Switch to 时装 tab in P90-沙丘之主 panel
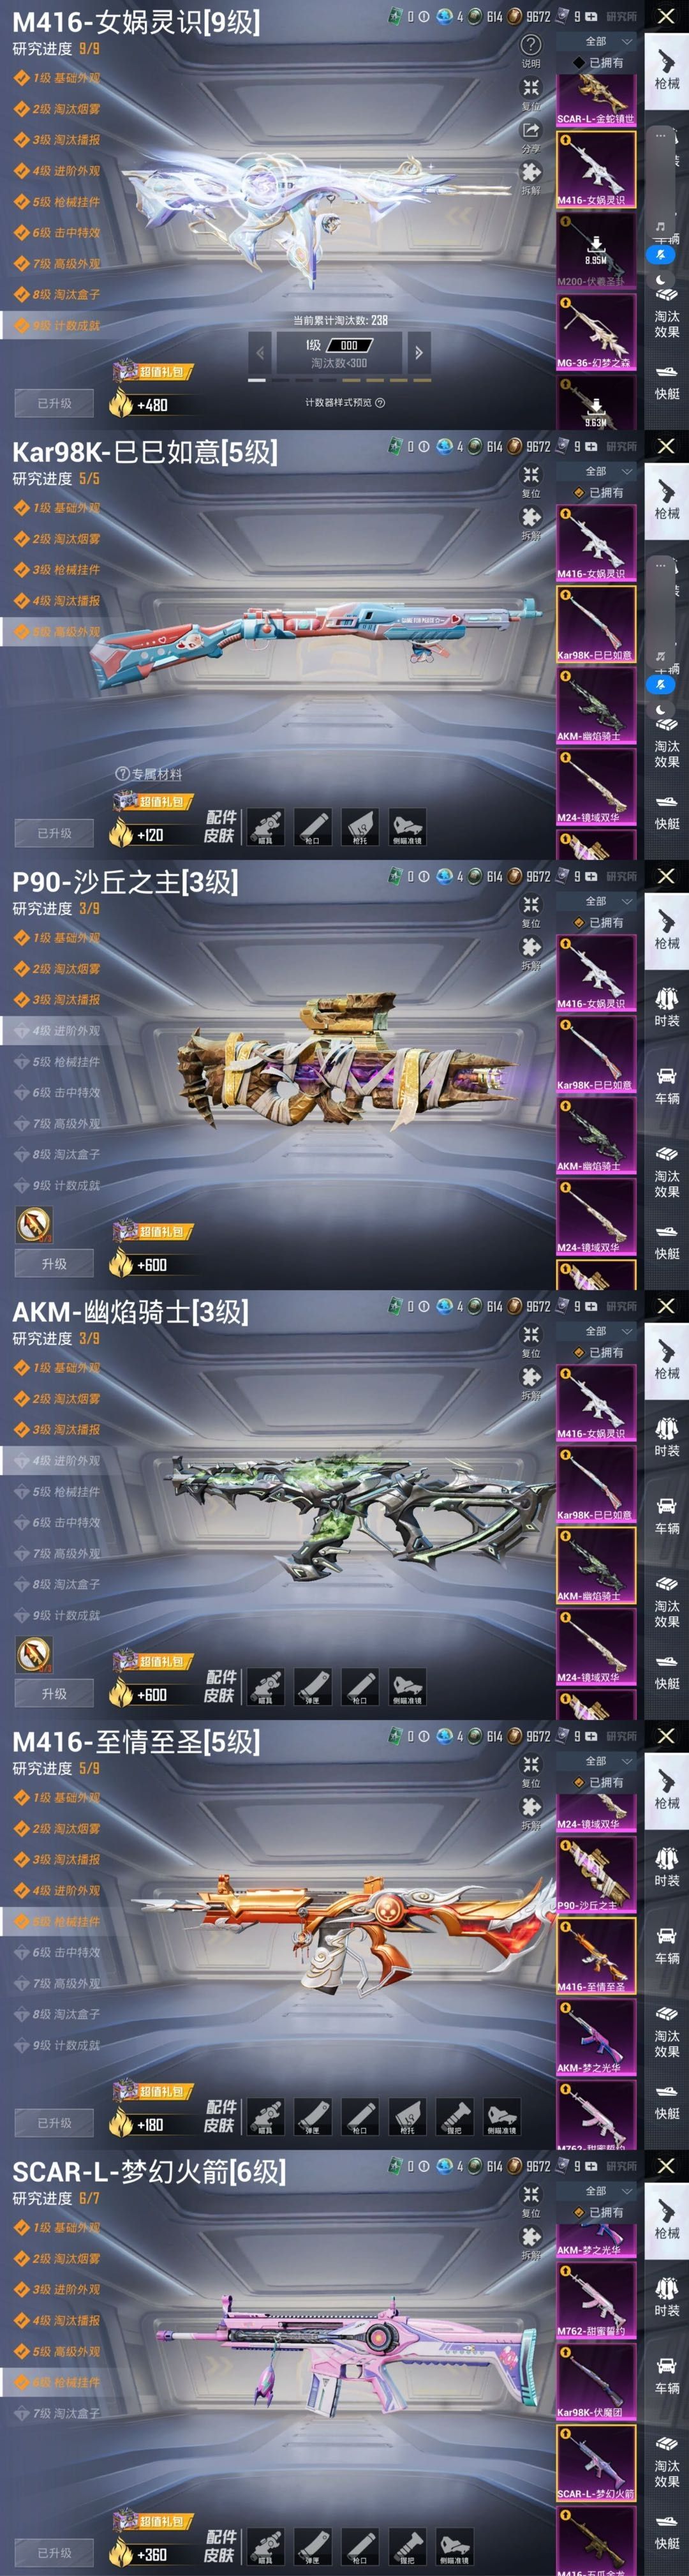This screenshot has height=2576, width=689. tap(667, 1006)
